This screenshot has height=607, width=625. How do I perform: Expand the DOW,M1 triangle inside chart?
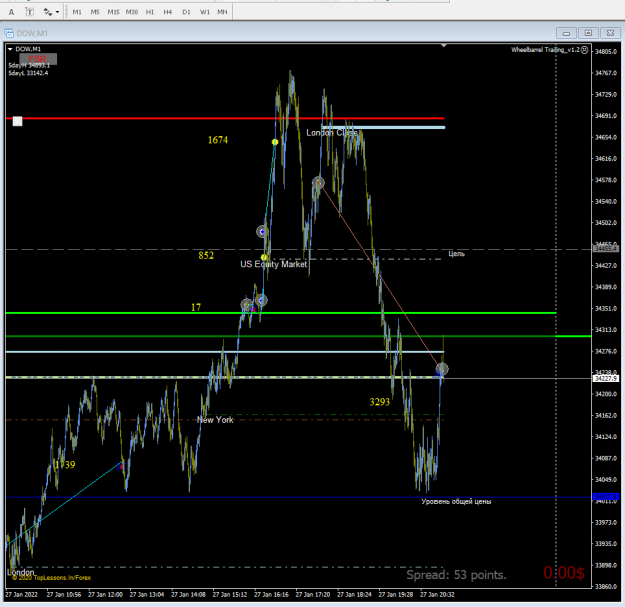tap(10, 49)
